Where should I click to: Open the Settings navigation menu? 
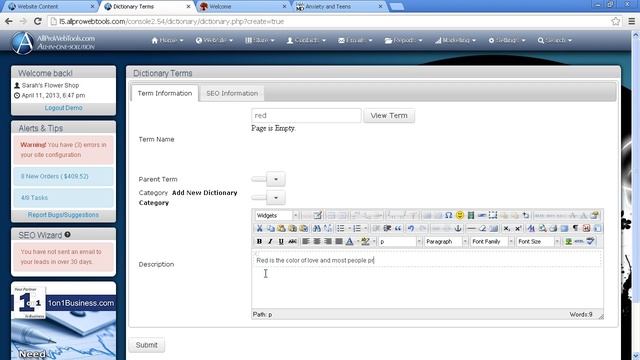pos(507,40)
